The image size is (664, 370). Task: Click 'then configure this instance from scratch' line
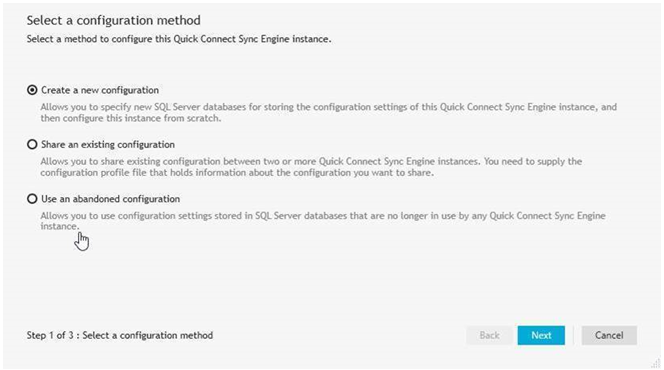131,118
